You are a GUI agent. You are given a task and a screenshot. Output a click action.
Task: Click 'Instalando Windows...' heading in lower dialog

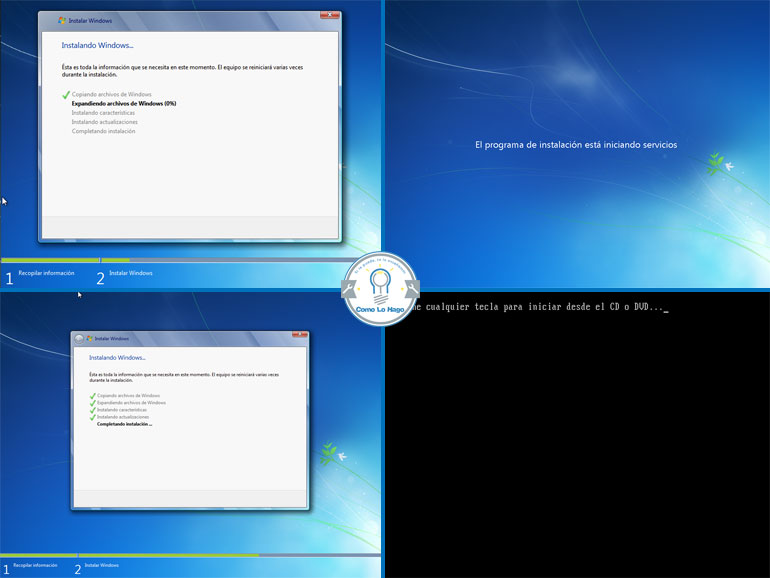click(117, 358)
